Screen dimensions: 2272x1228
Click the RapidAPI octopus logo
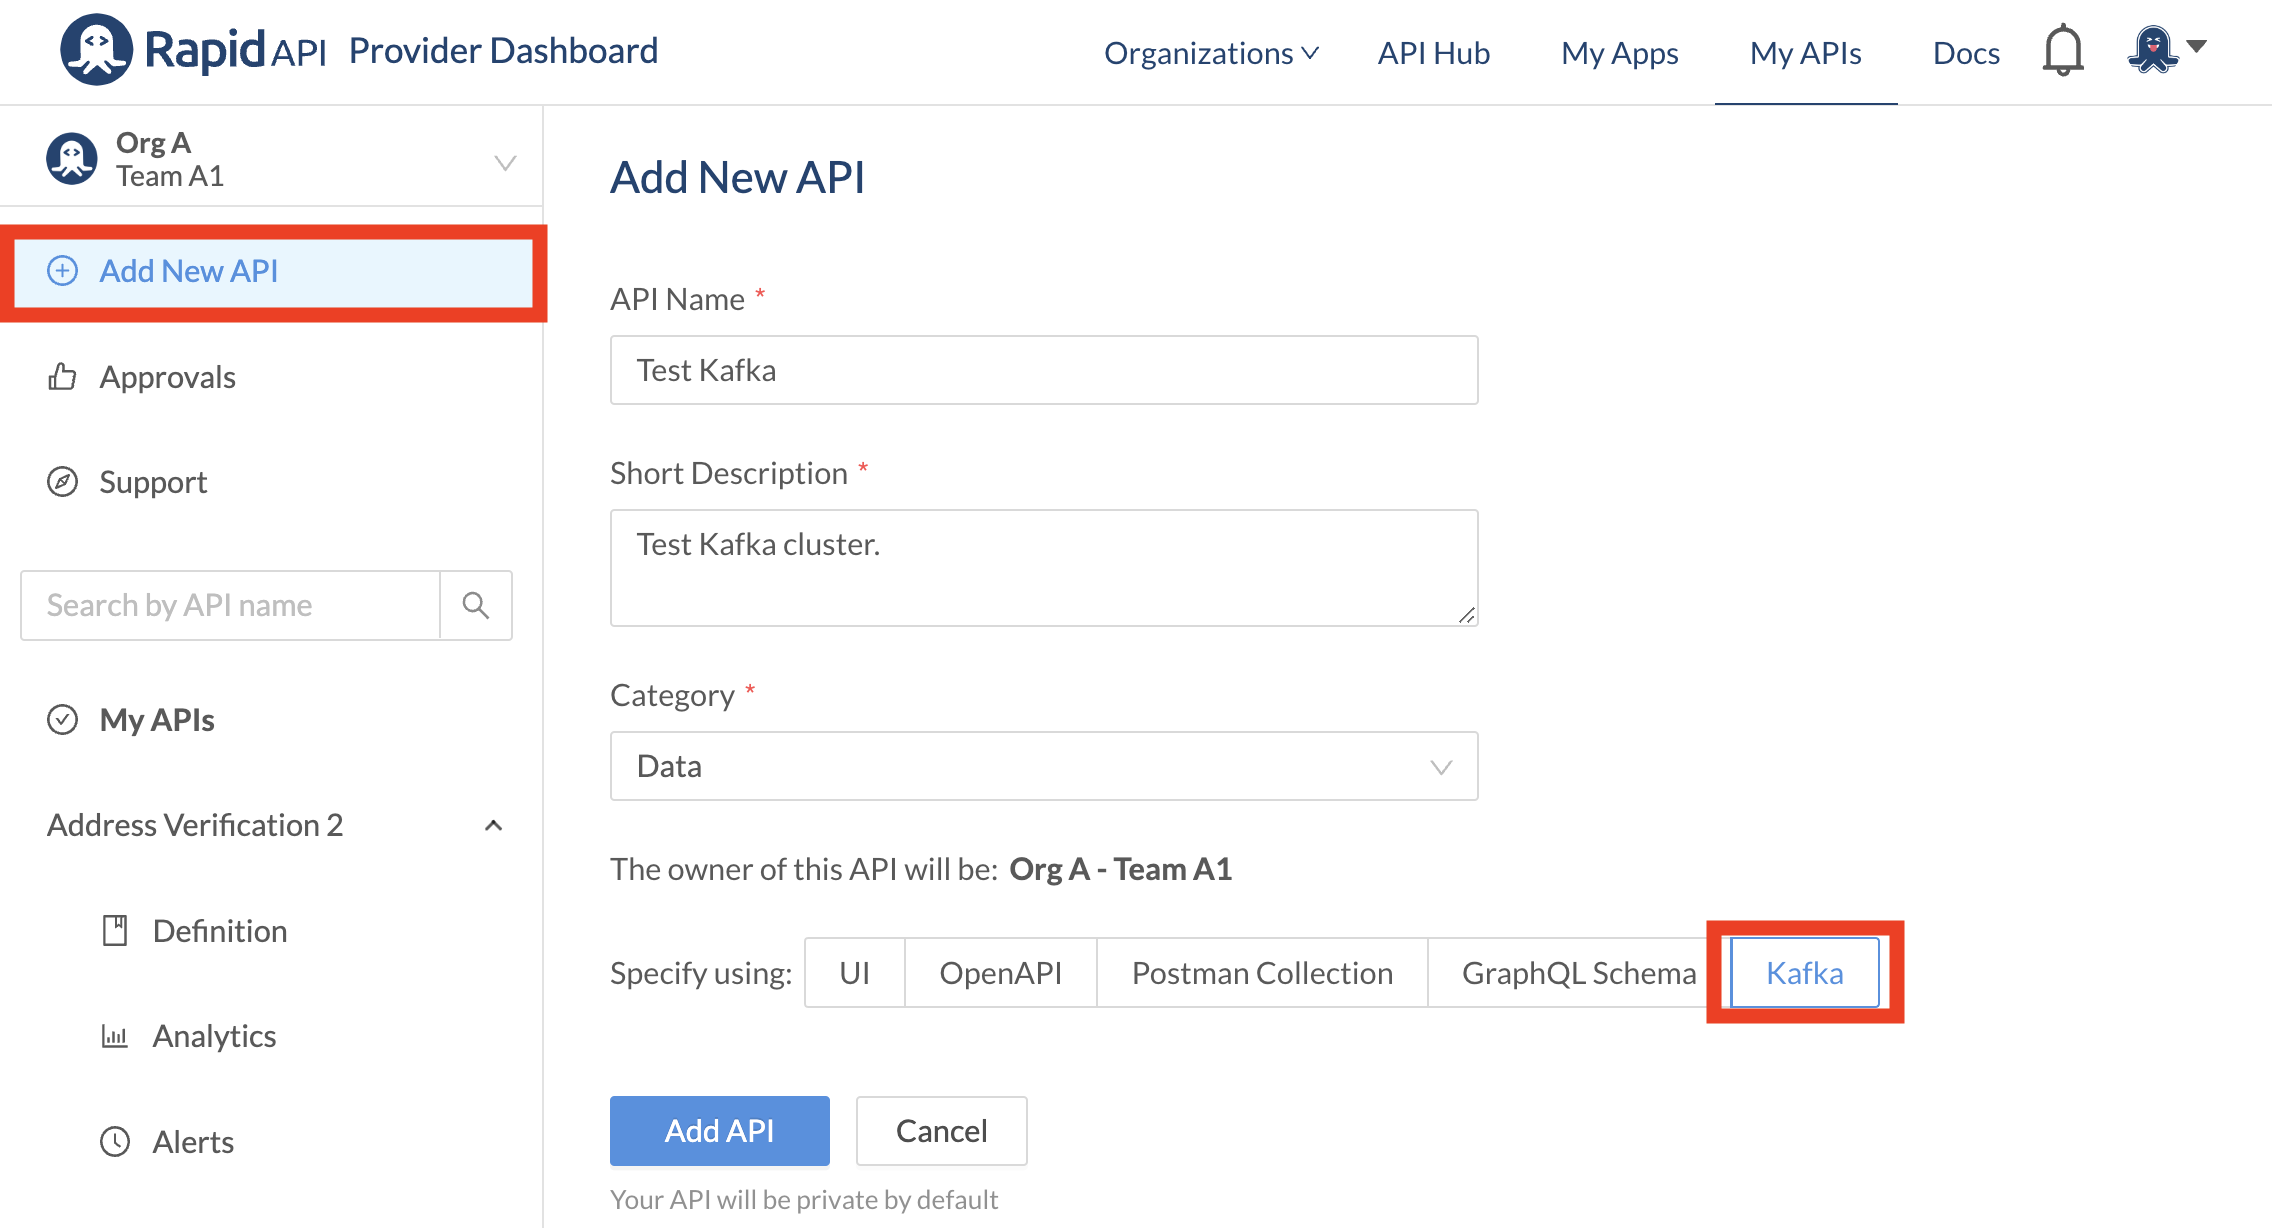tap(96, 50)
